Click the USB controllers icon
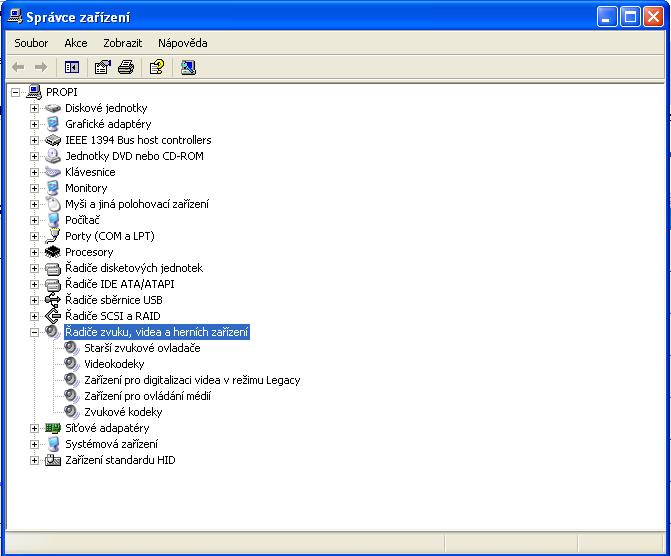 click(53, 300)
